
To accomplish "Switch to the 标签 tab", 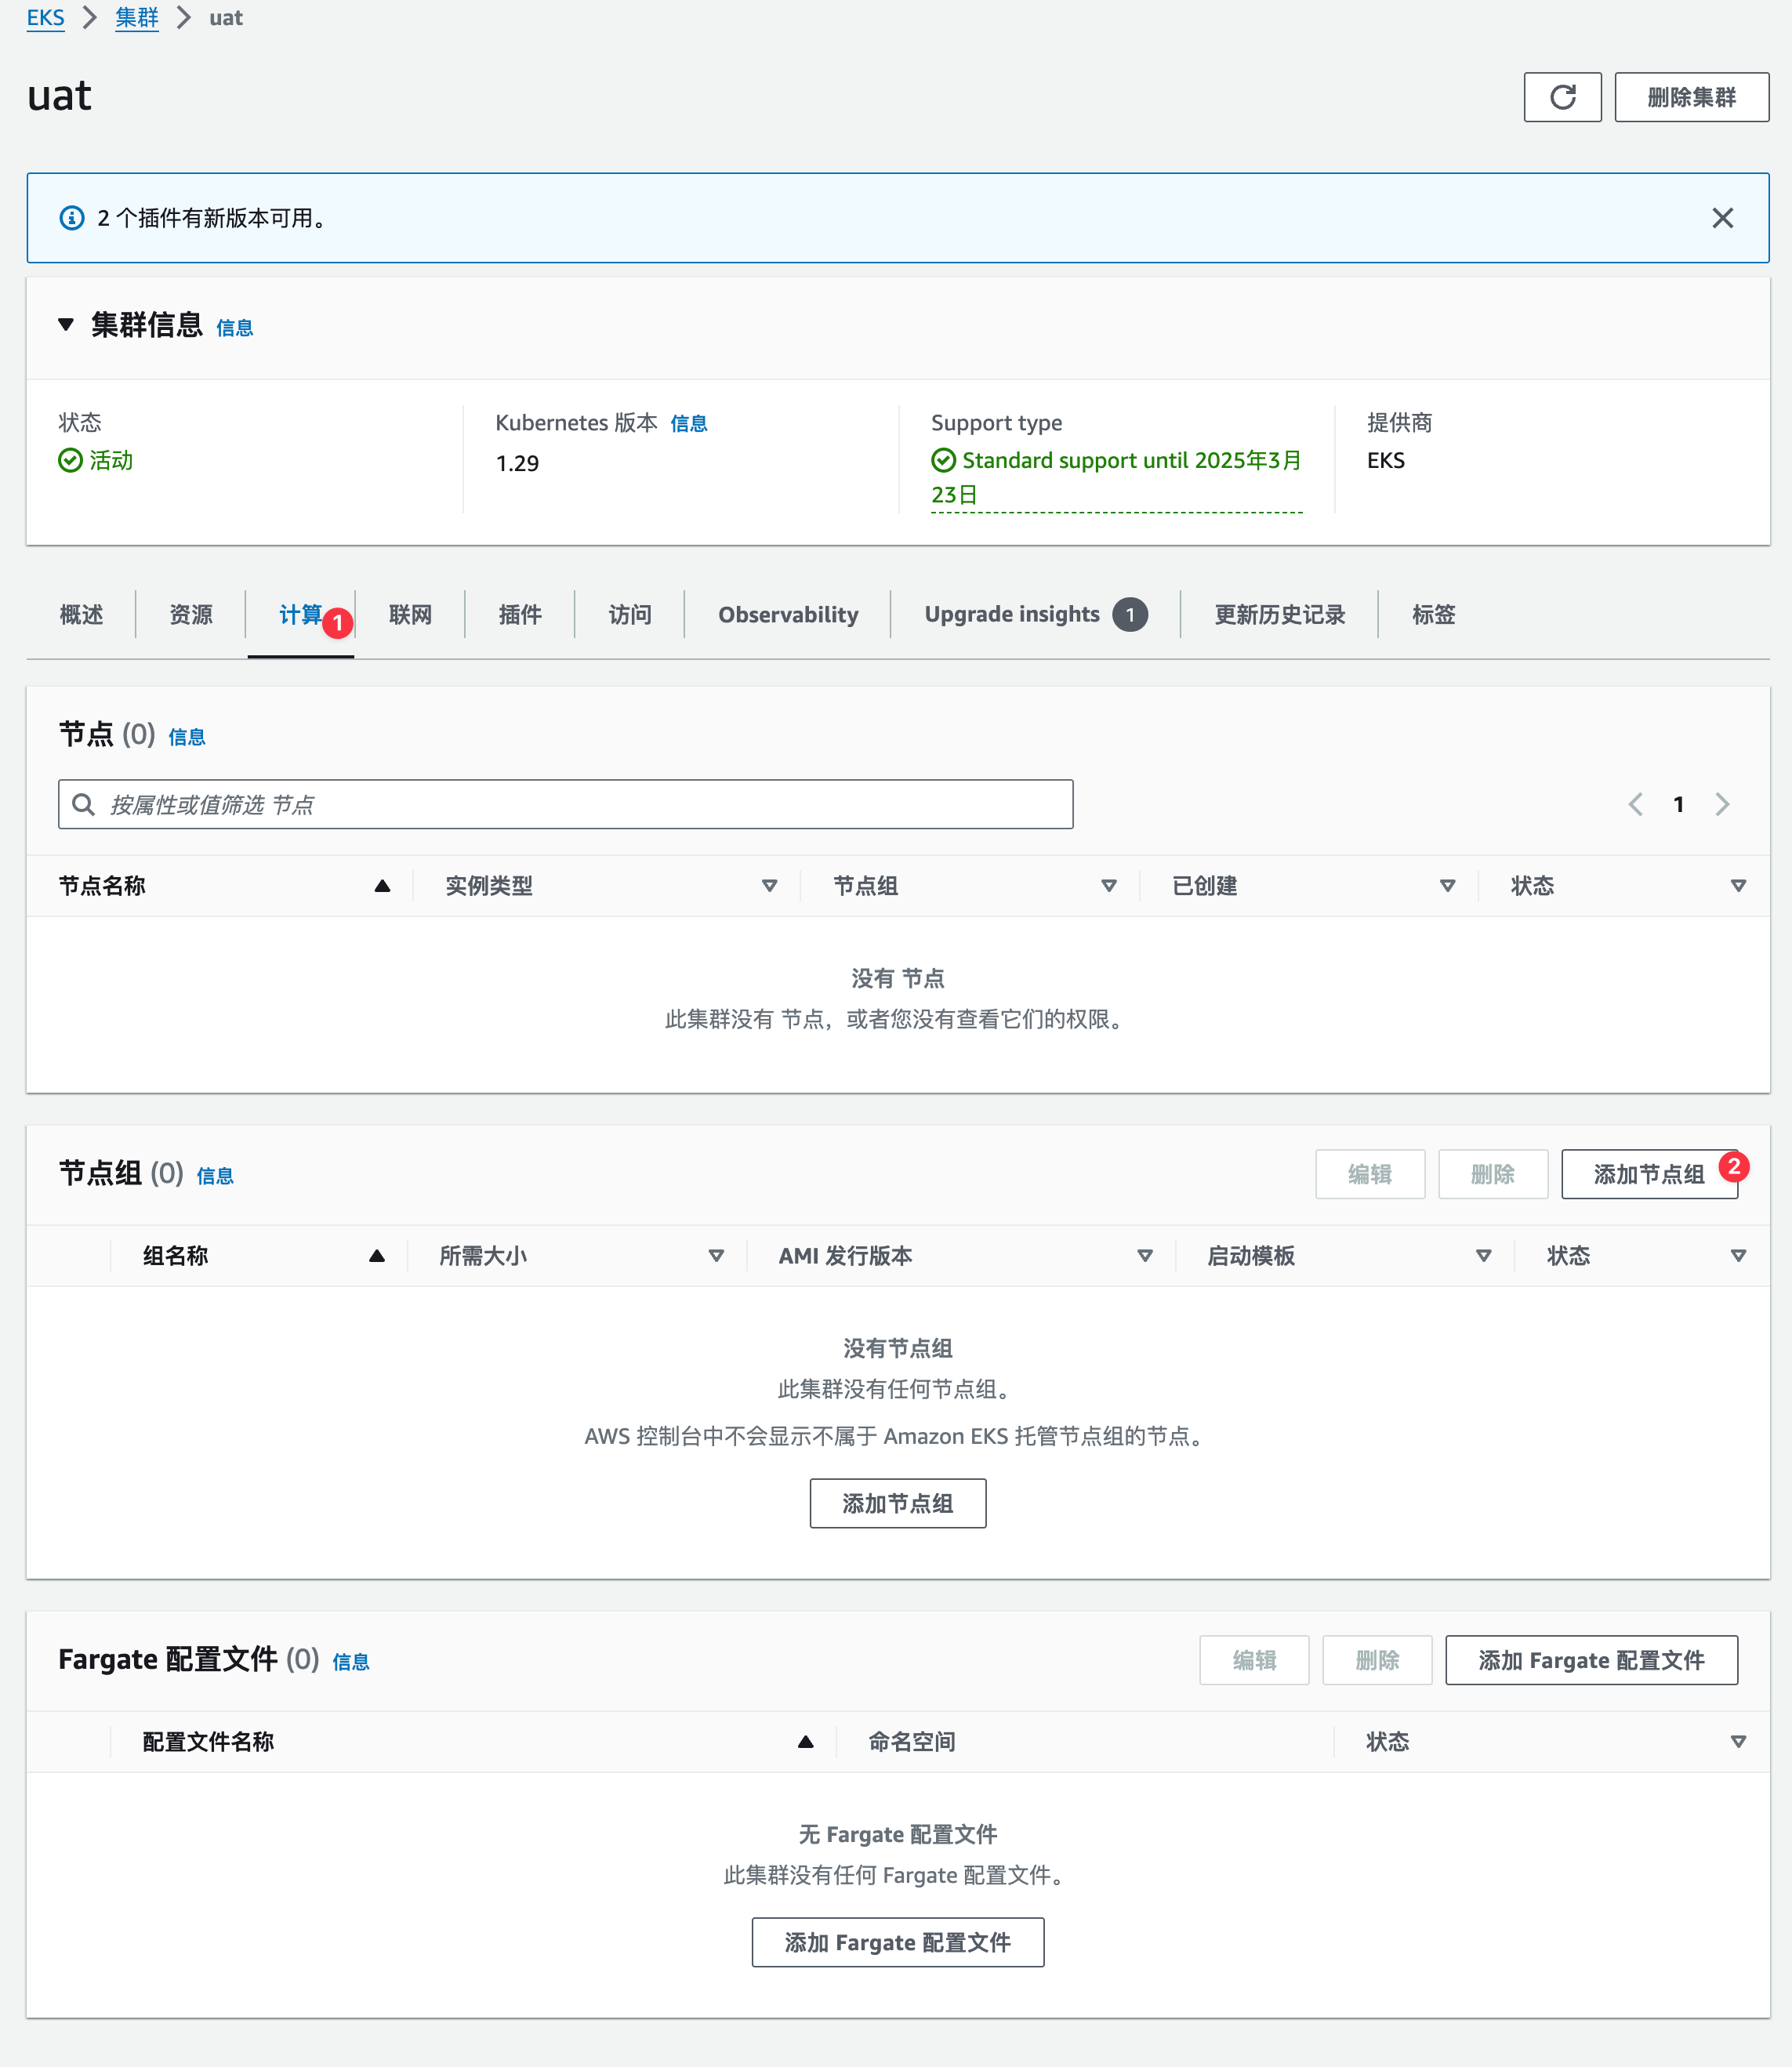I will coord(1433,615).
